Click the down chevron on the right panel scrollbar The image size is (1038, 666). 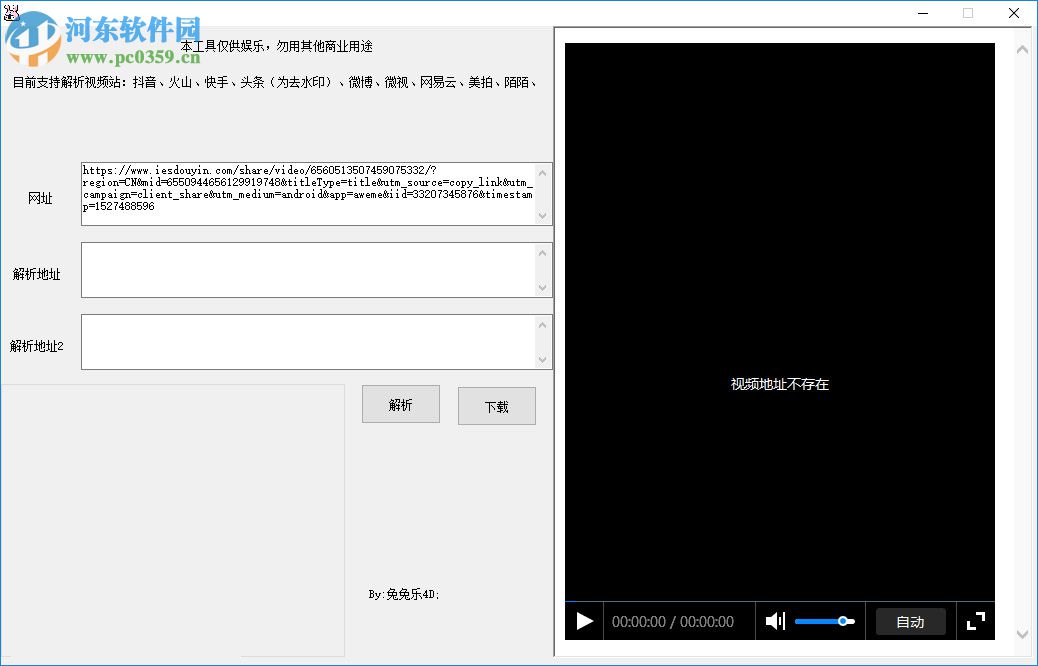tap(1023, 634)
